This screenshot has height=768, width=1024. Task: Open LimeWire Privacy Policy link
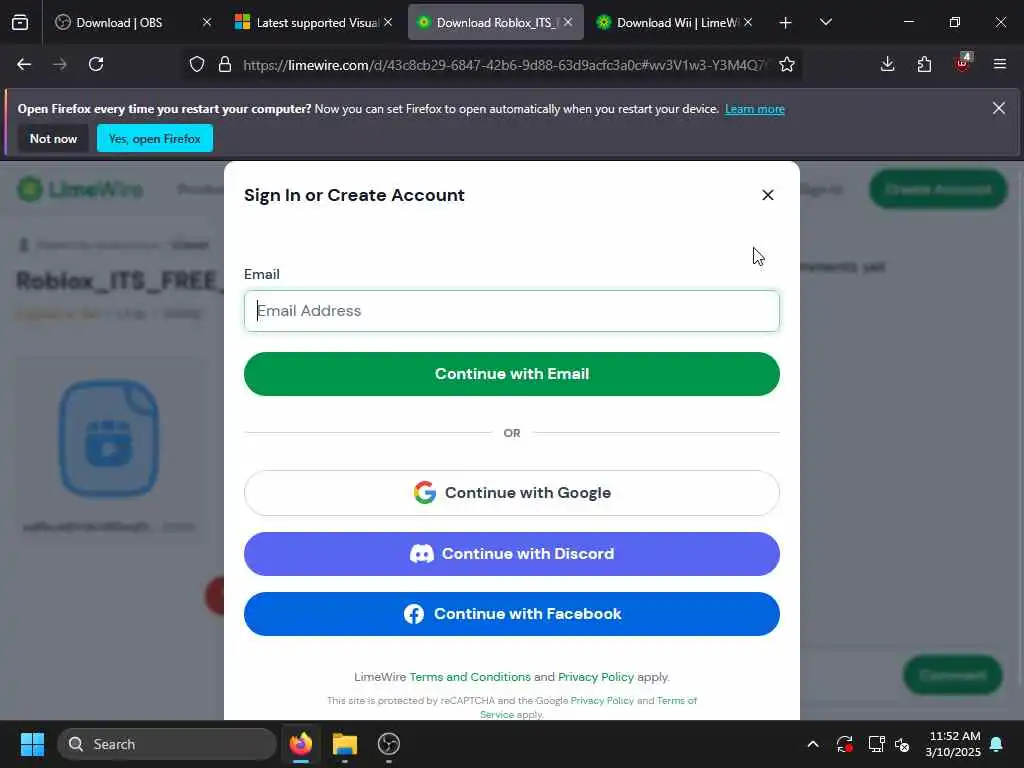[596, 677]
